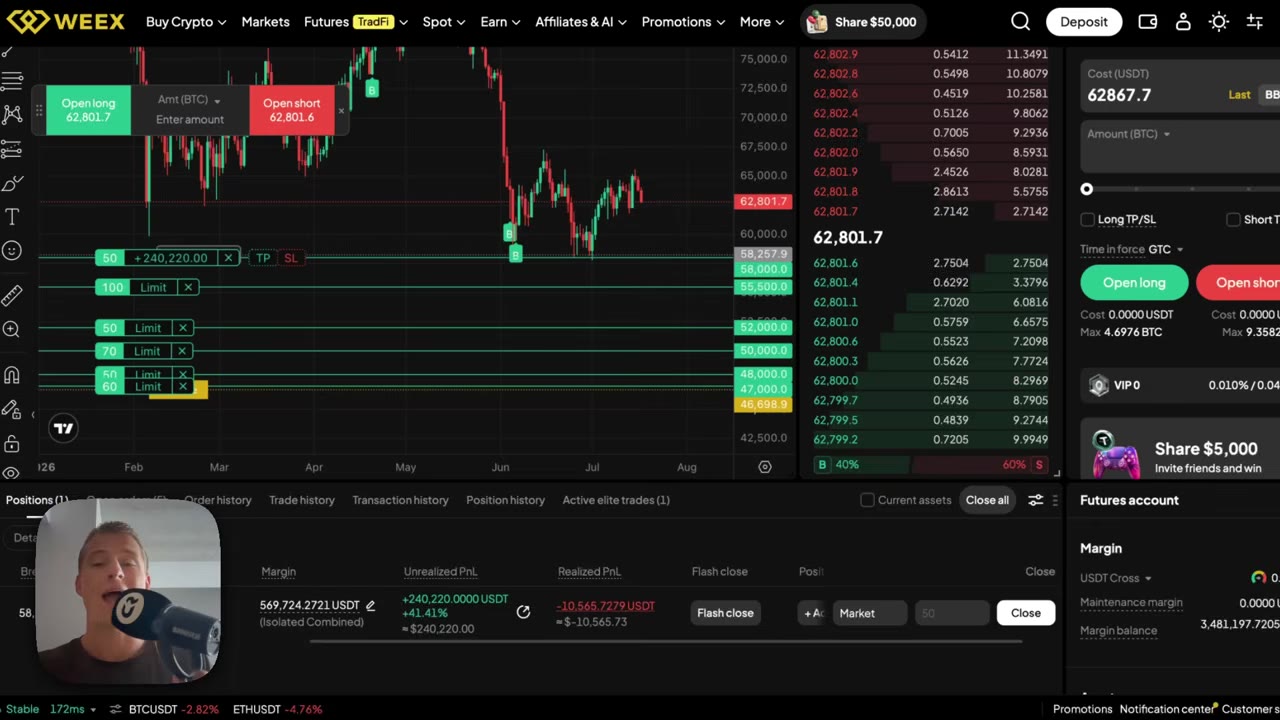Open the user profile icon
This screenshot has width=1280, height=720.
pyautogui.click(x=1183, y=21)
